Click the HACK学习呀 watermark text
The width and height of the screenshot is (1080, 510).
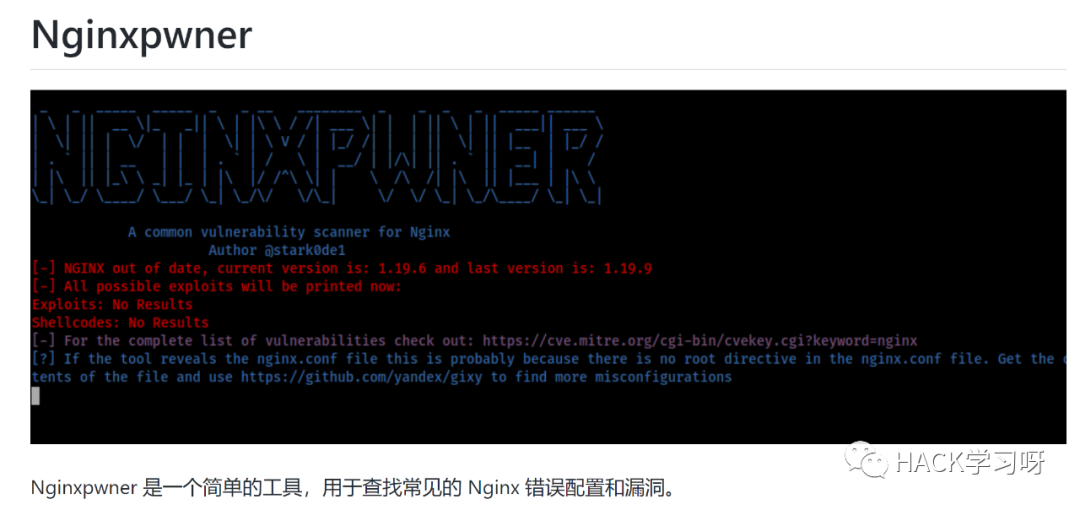(x=970, y=462)
